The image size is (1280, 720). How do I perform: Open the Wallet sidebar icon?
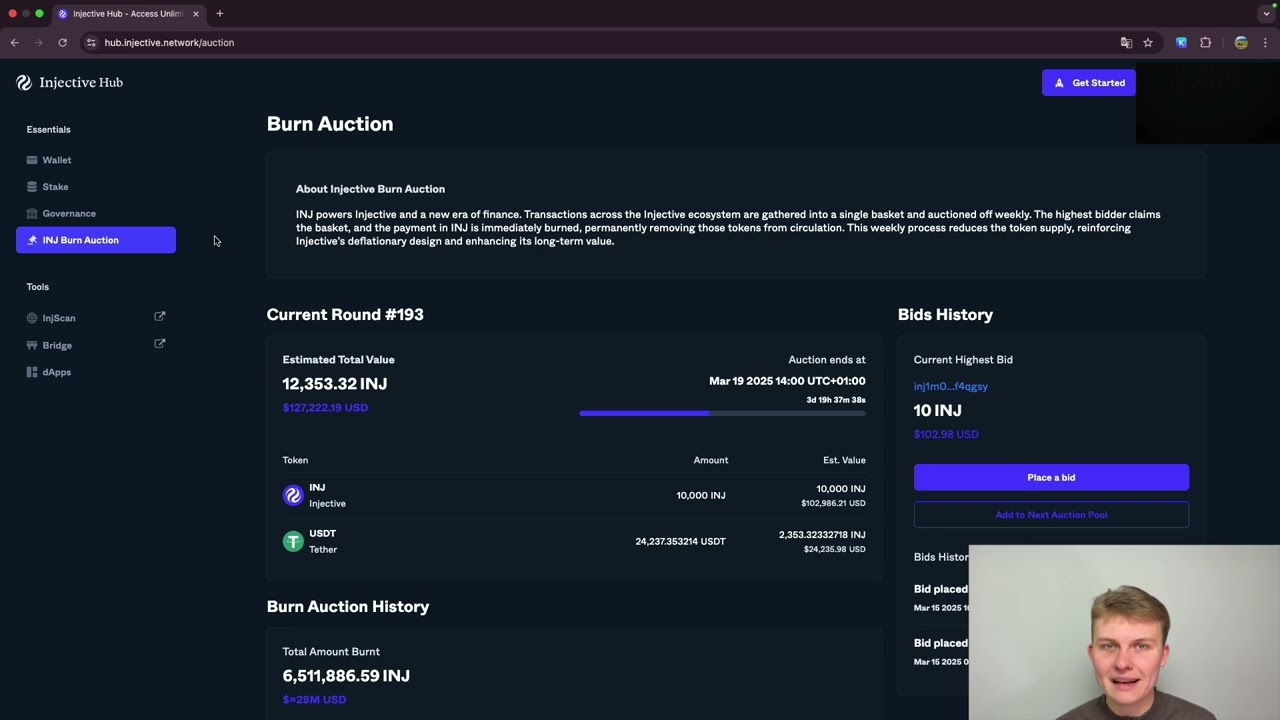click(32, 160)
